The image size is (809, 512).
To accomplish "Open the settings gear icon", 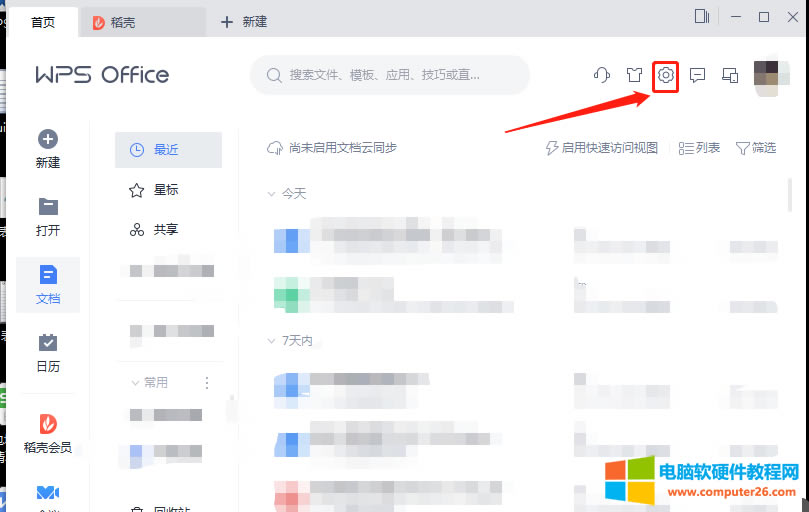I will click(x=666, y=75).
